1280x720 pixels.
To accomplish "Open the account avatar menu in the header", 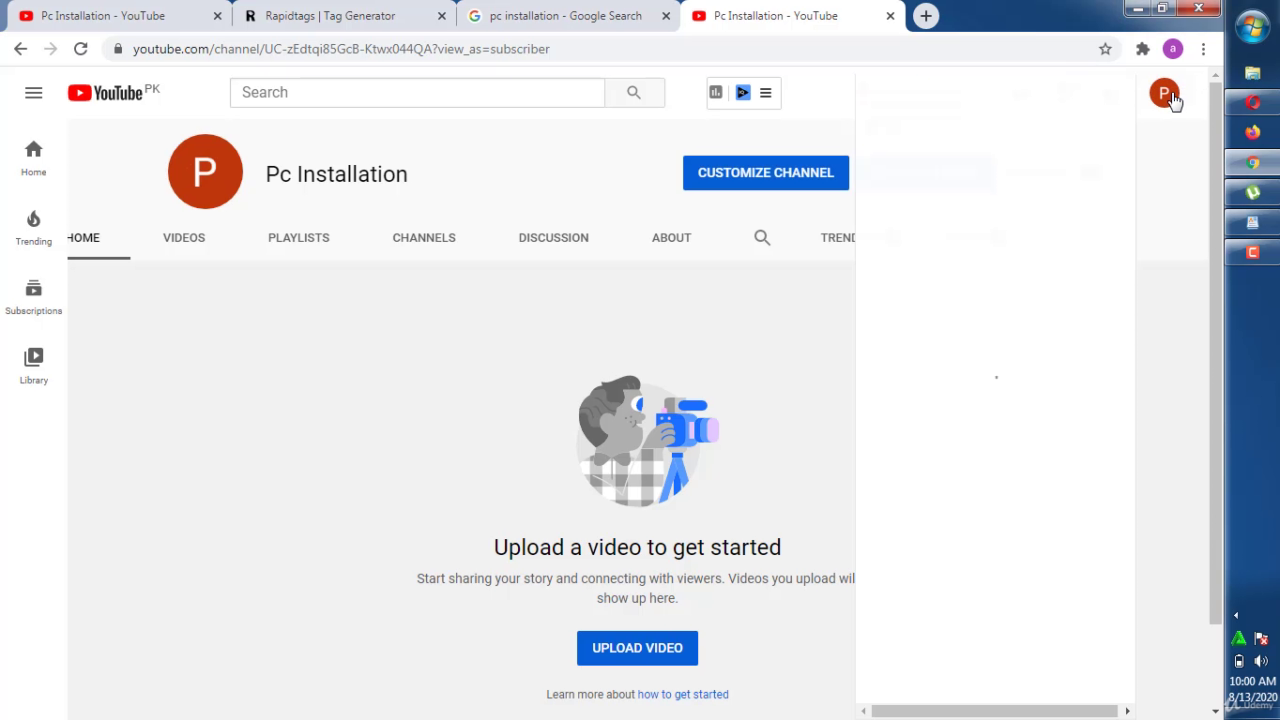I will pyautogui.click(x=1163, y=93).
